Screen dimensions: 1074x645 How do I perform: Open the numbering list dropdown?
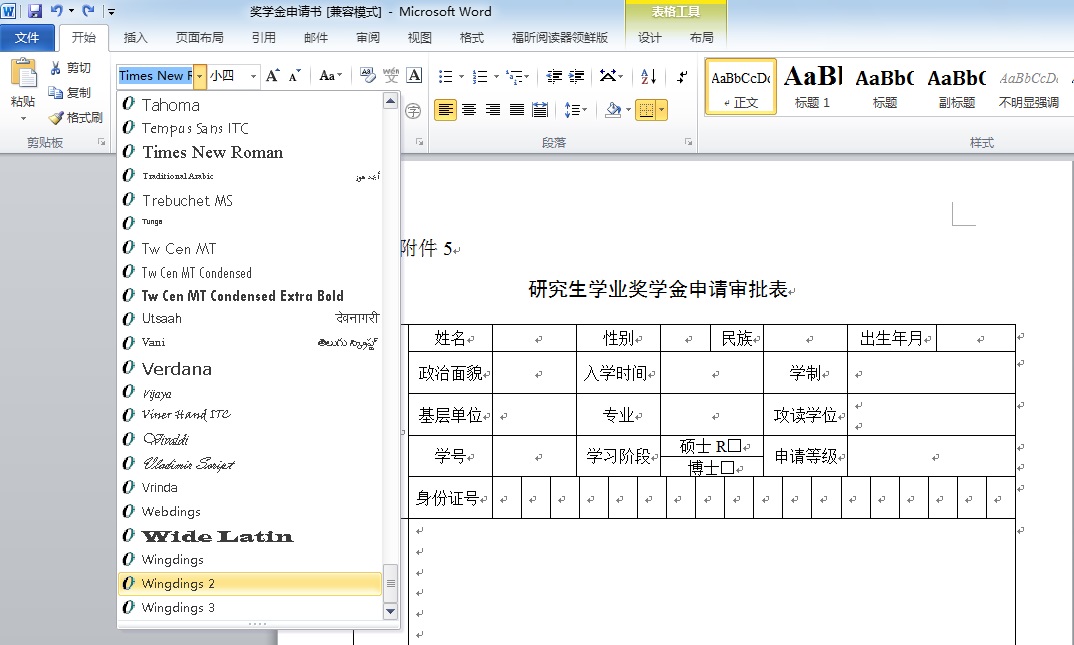coord(496,77)
